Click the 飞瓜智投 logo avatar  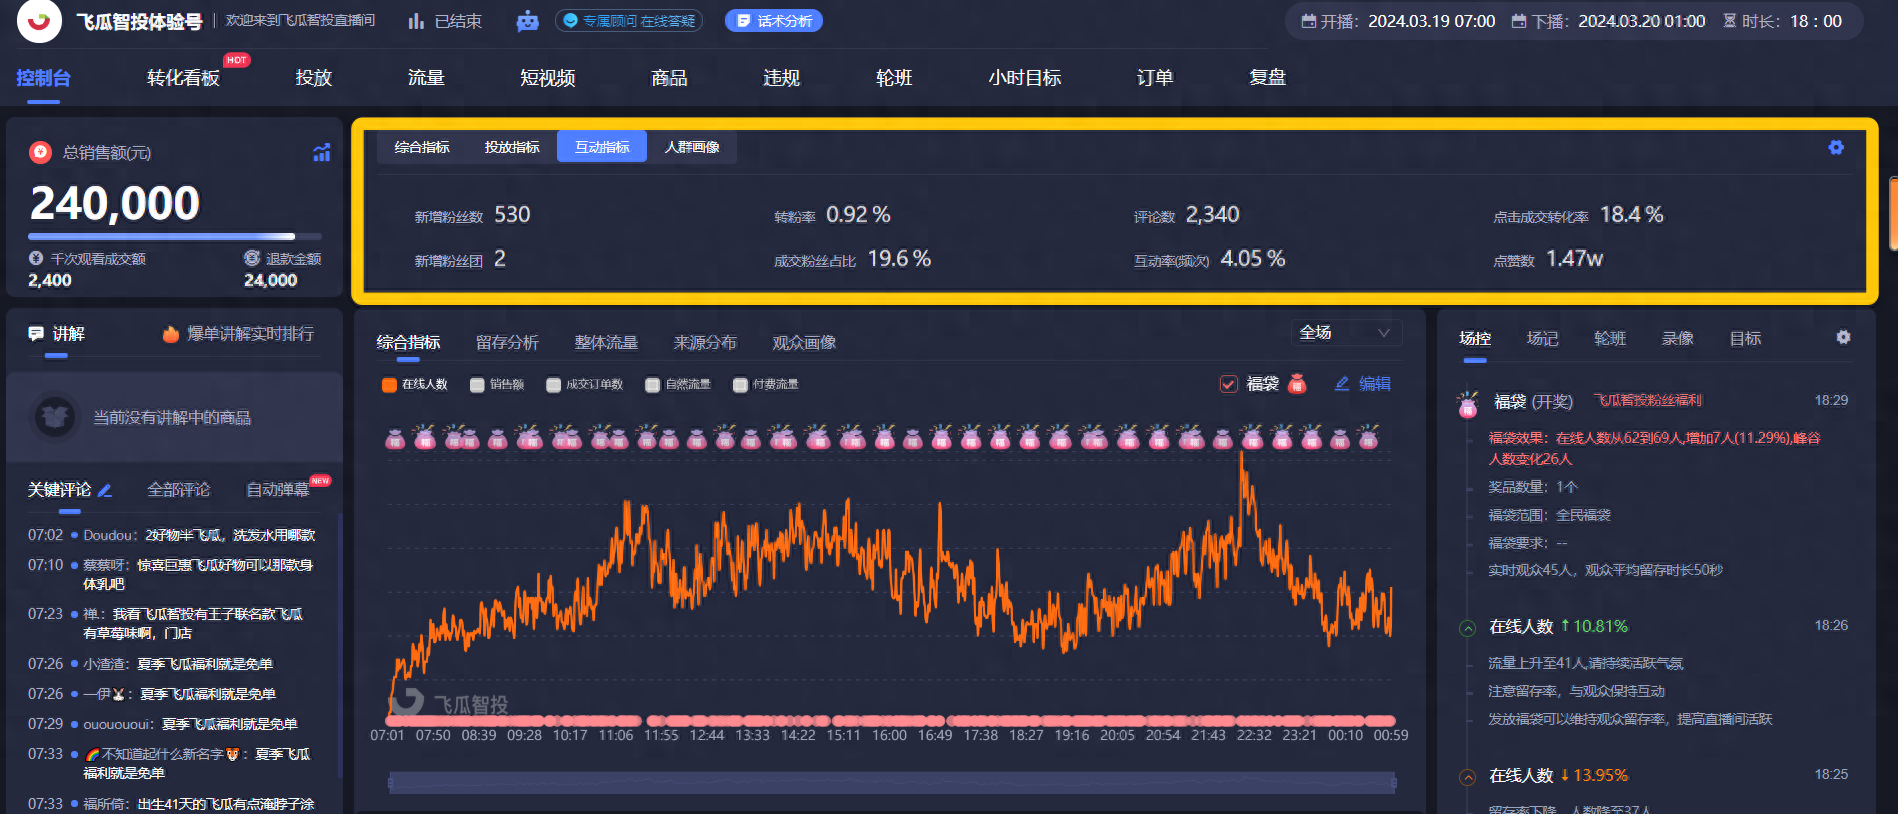(x=39, y=20)
